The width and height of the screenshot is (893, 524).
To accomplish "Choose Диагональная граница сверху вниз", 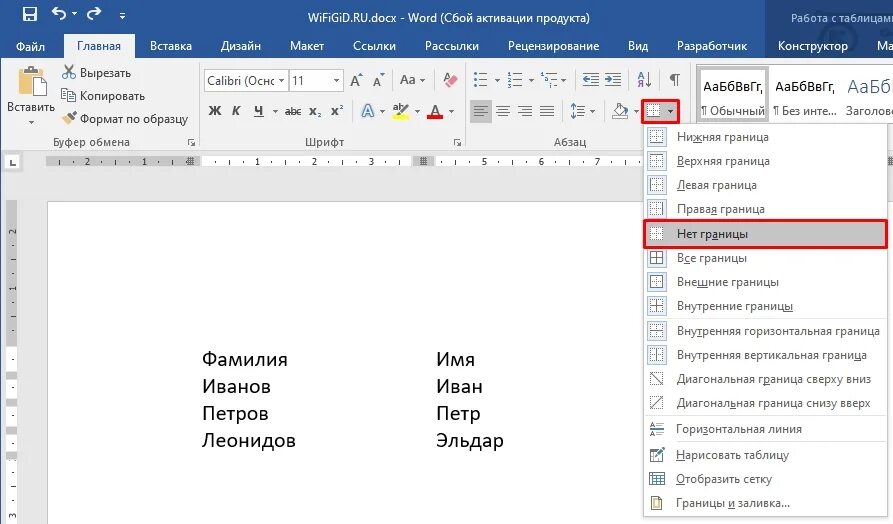I will 765,379.
